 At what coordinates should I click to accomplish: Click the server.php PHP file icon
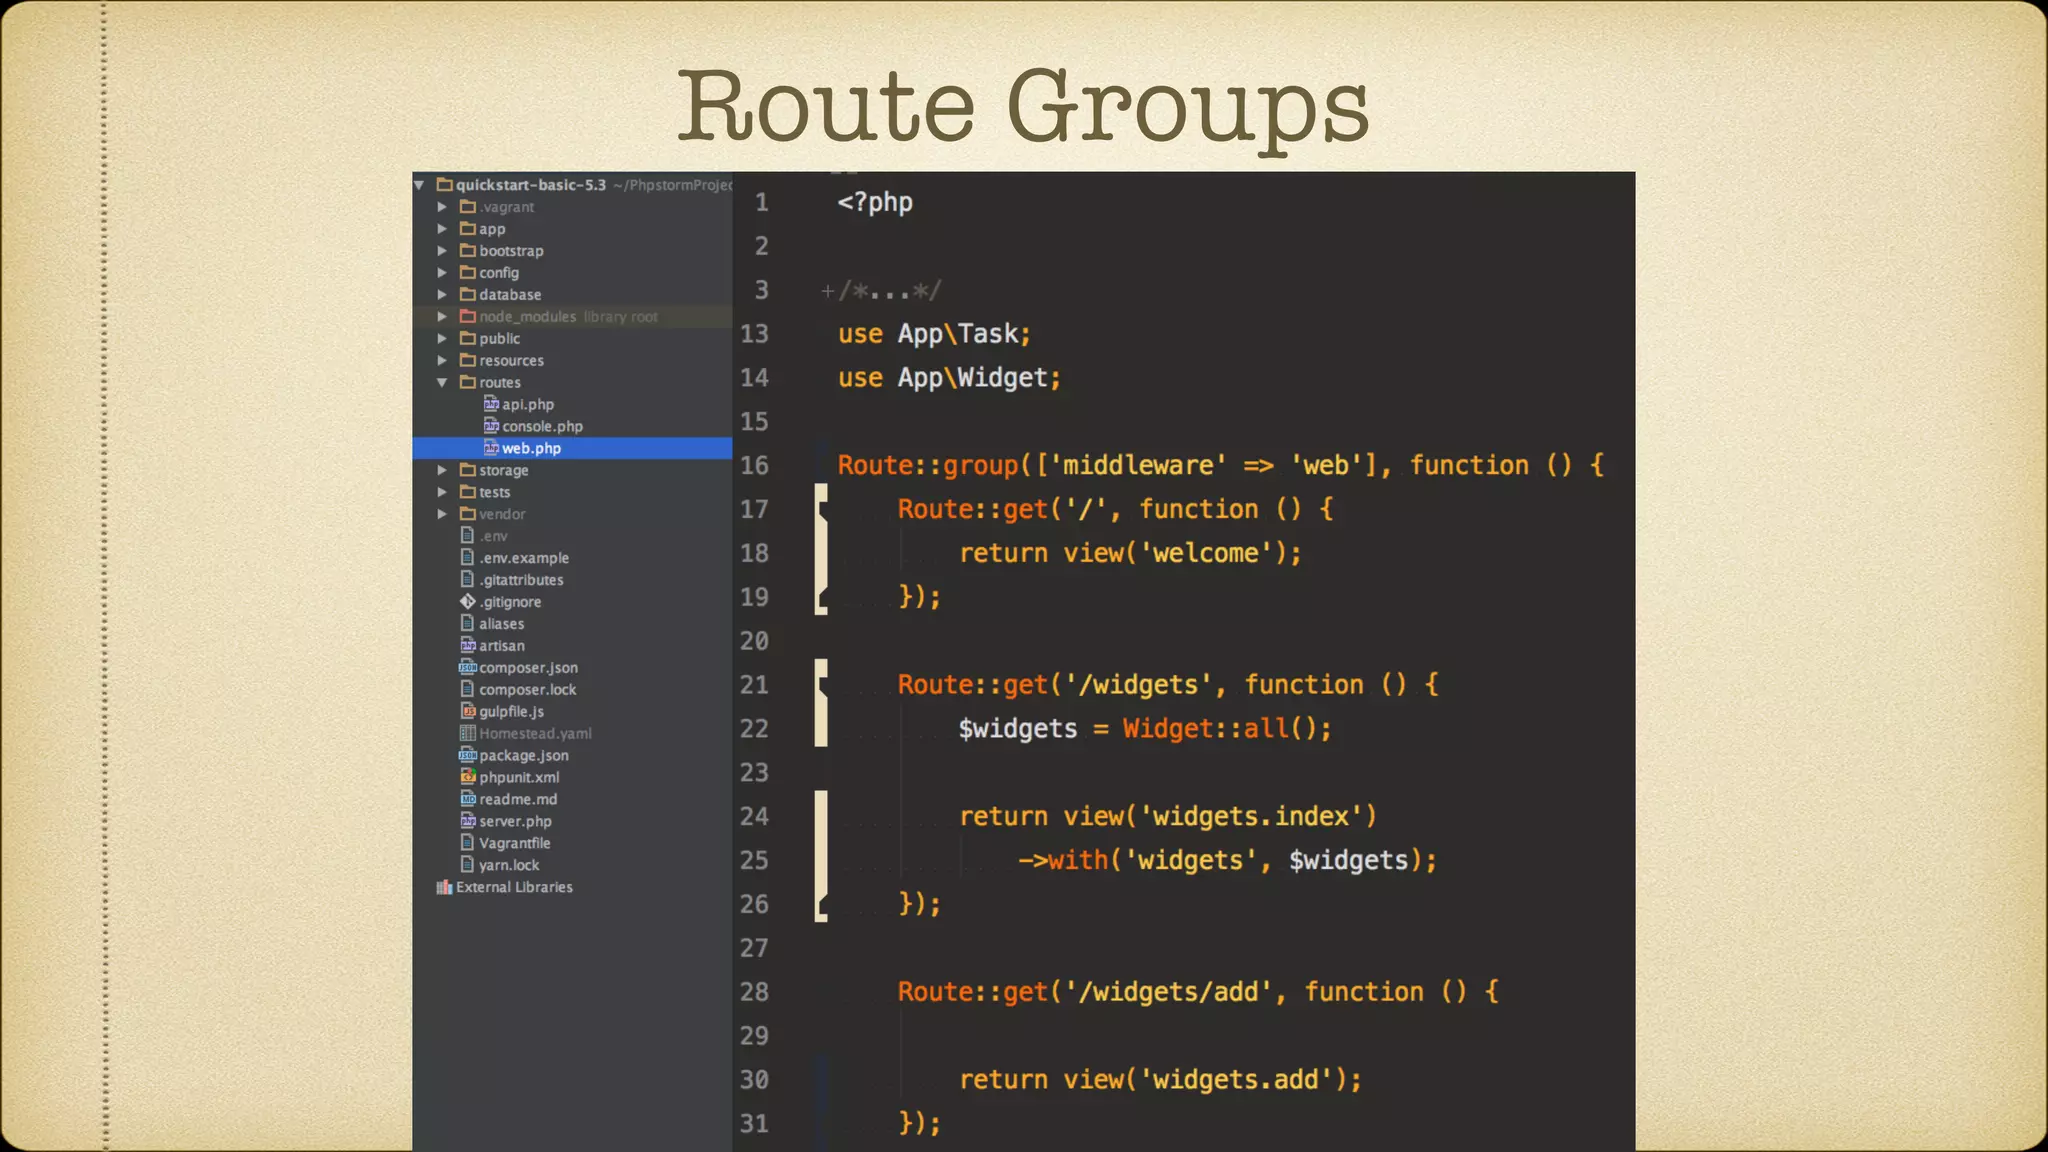pos(467,821)
